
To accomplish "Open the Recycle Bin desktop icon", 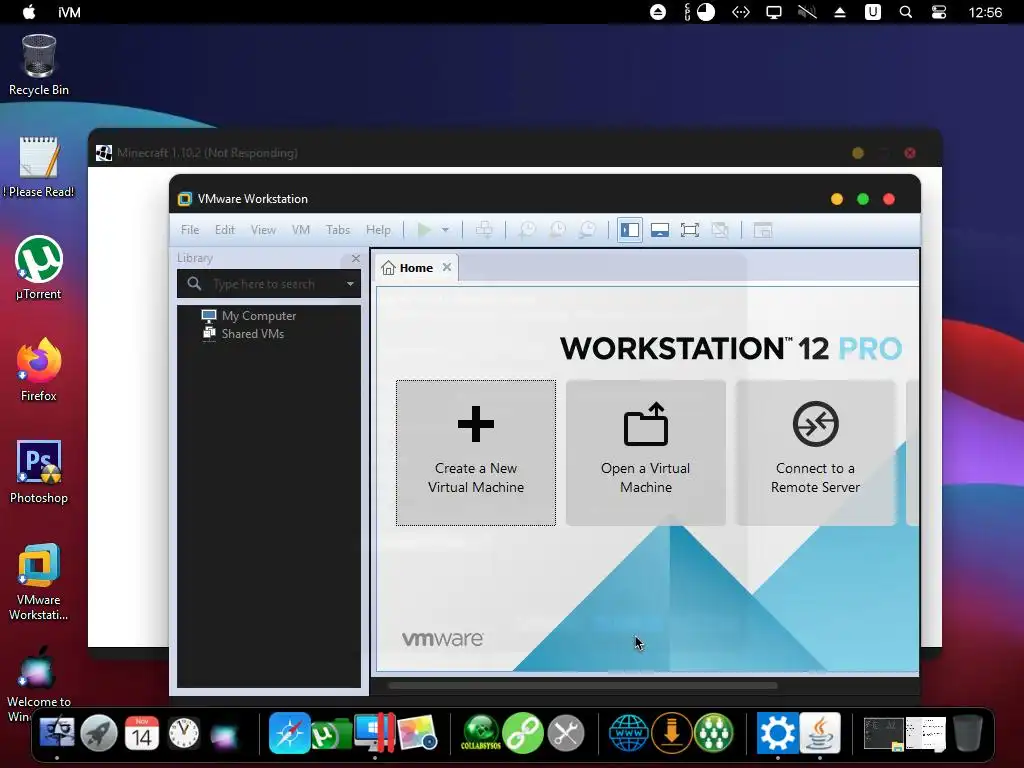I will click(x=39, y=65).
